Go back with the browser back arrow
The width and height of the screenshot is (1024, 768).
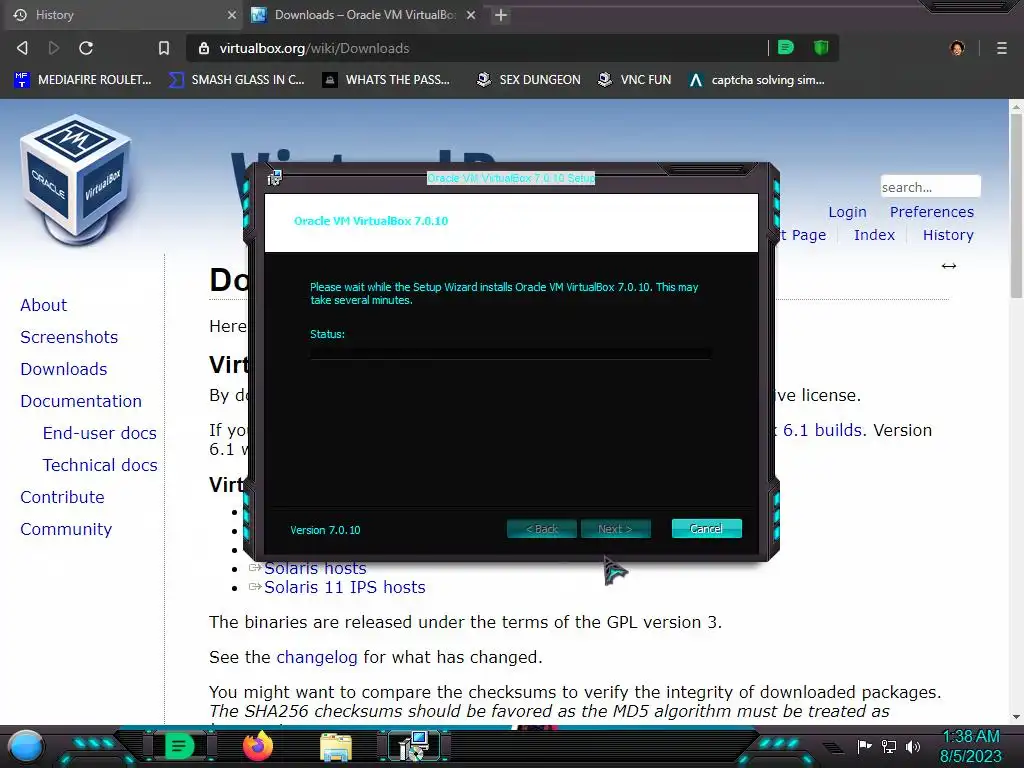pos(22,48)
